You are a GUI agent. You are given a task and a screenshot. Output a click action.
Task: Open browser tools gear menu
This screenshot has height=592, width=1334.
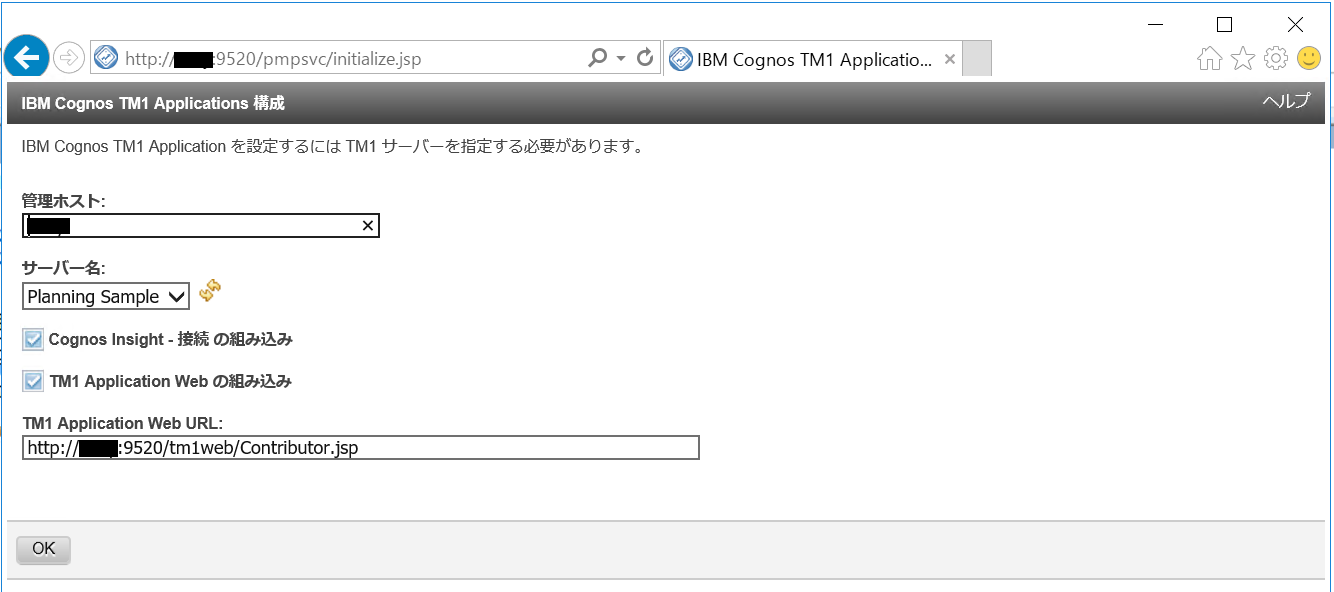1276,59
